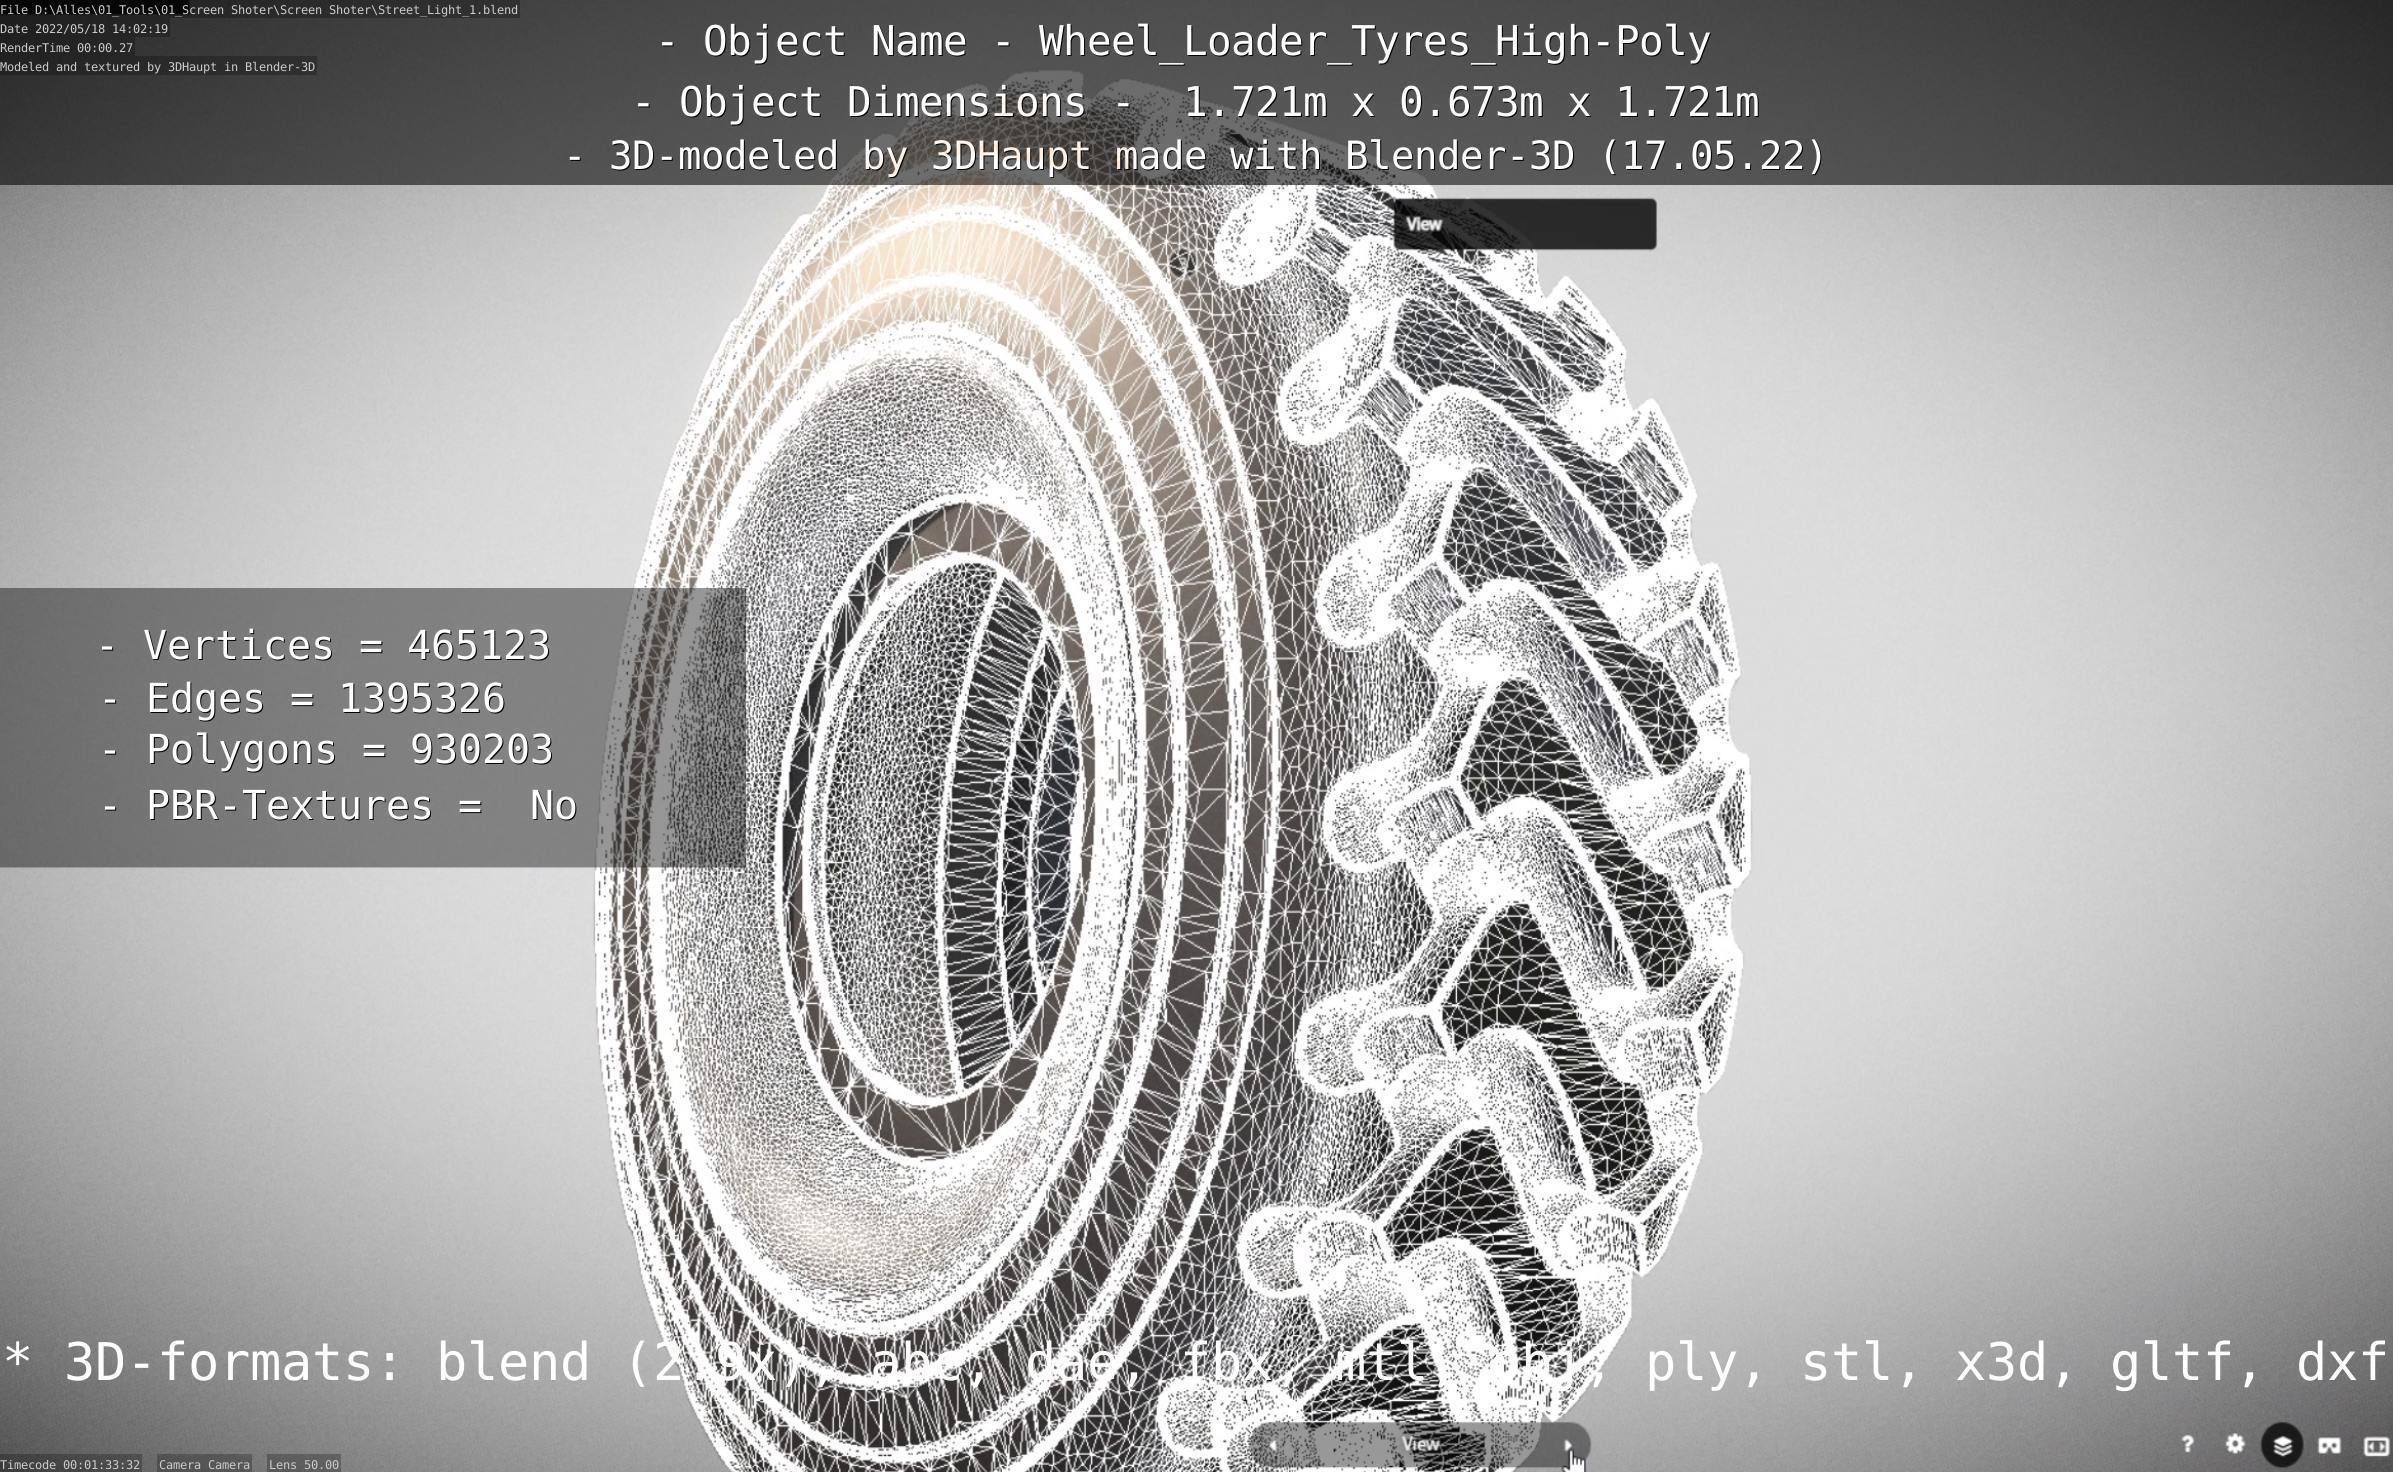Switch to fullscreen with the bracket icon

coord(2376,1445)
